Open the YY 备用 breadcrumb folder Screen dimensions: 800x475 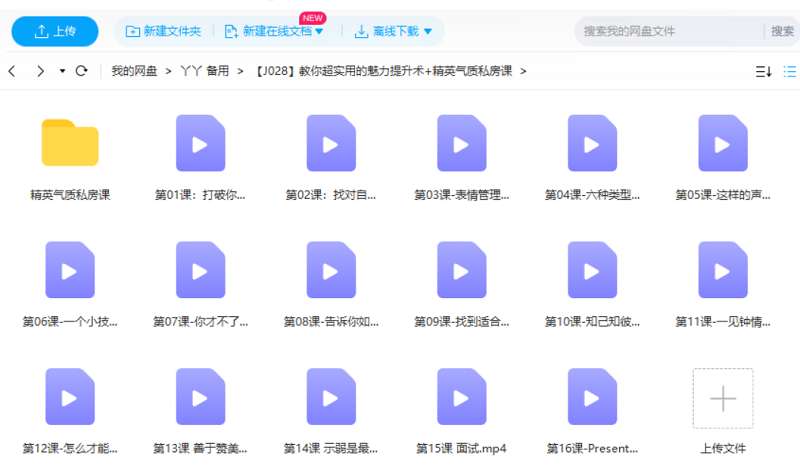click(x=204, y=71)
